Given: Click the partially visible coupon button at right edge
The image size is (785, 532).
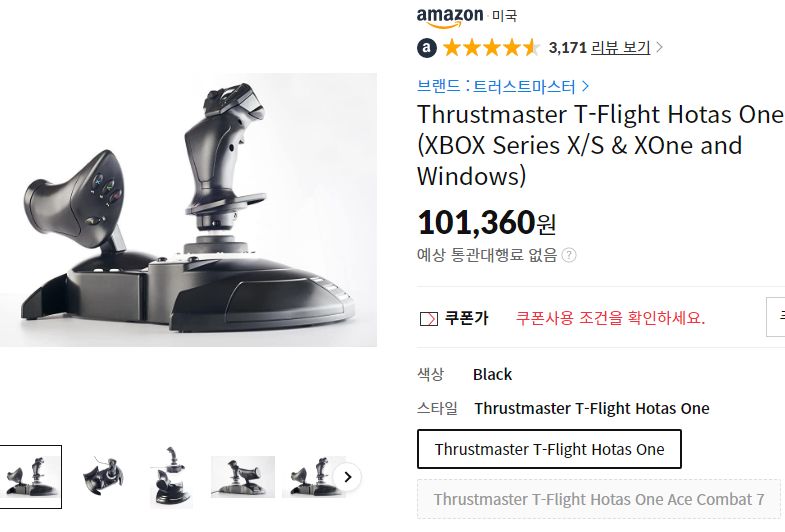Looking at the screenshot, I should click(776, 317).
